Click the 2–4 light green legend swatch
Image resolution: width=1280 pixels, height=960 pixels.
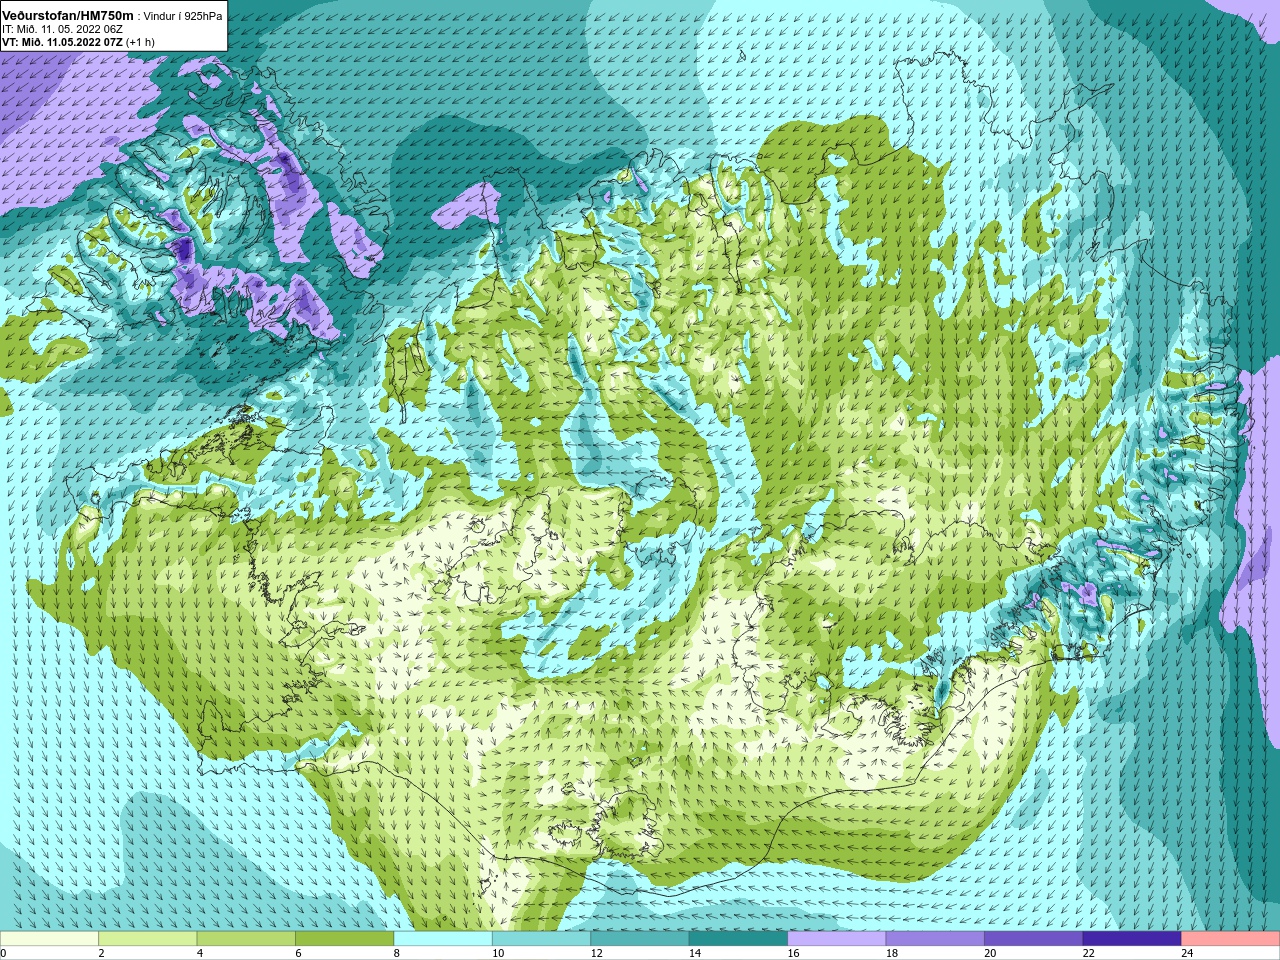pyautogui.click(x=147, y=939)
